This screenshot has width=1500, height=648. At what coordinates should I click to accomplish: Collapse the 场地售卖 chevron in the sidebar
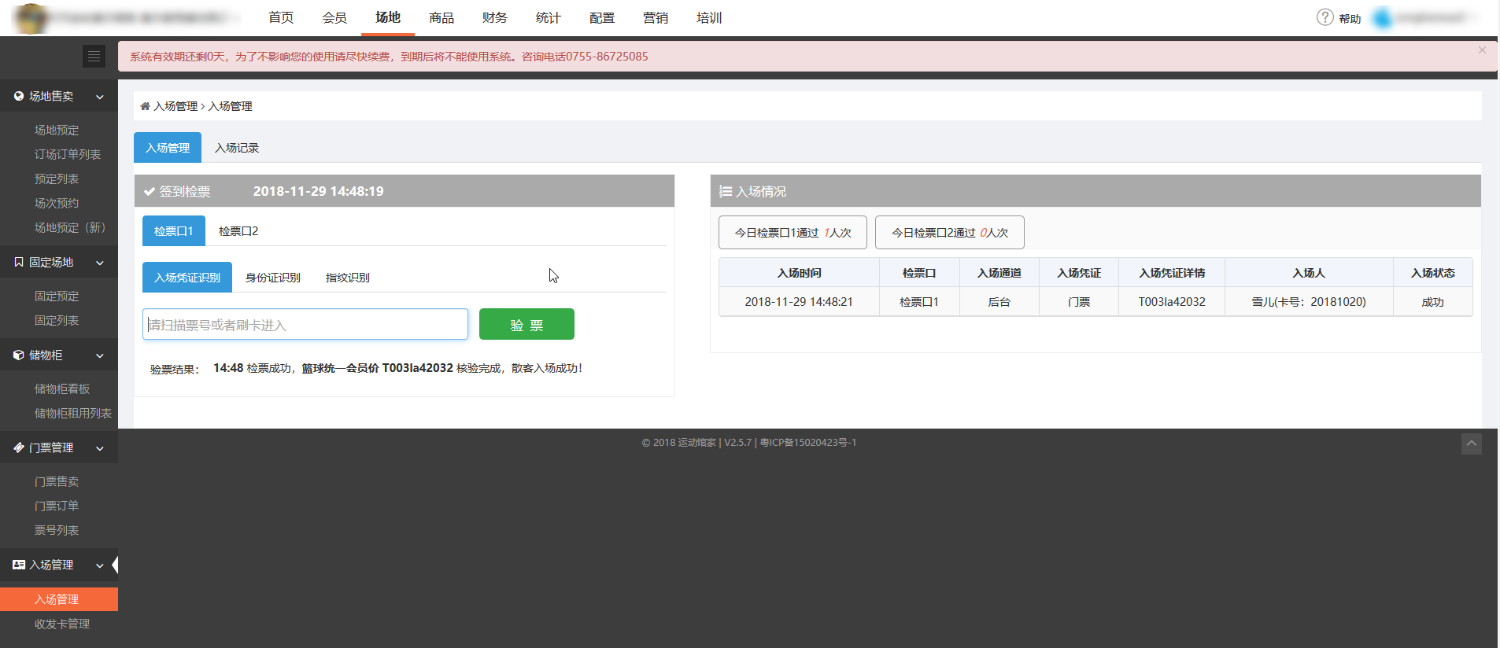coord(99,97)
